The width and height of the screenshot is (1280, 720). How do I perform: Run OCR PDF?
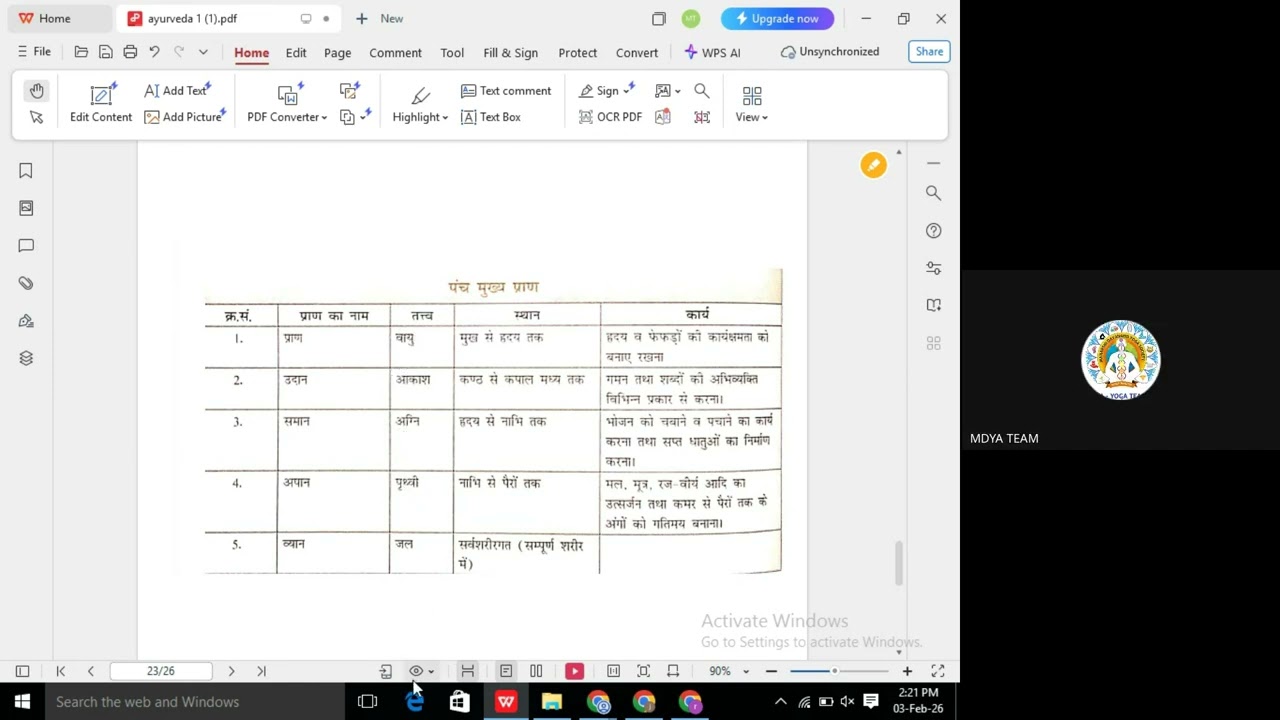(x=610, y=117)
